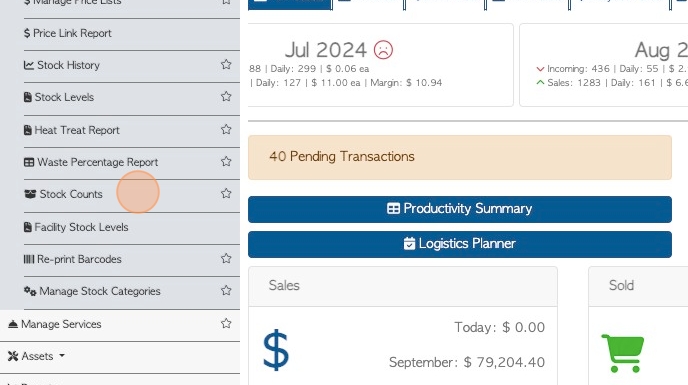Click the star beside Re-print Barcodes
Viewport: 688px width, 385px height.
[x=226, y=259]
